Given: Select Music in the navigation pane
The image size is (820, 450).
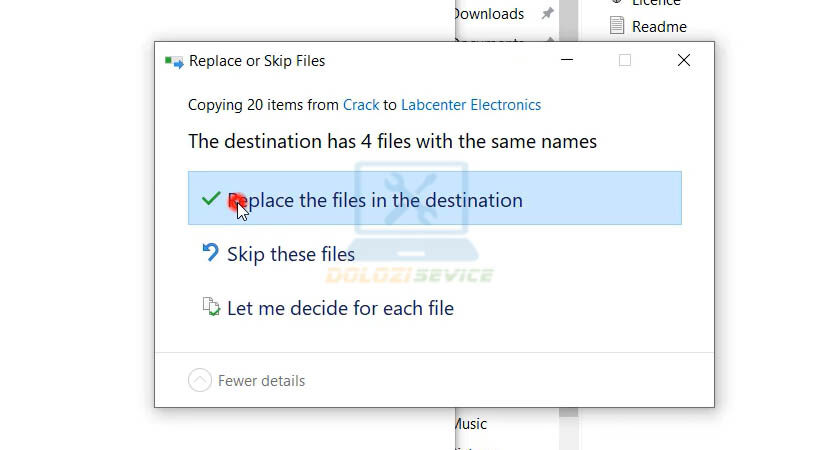Looking at the screenshot, I should (470, 424).
